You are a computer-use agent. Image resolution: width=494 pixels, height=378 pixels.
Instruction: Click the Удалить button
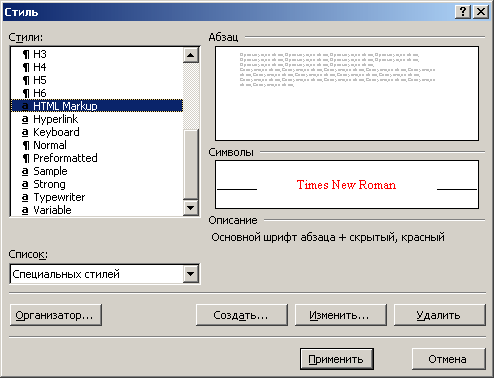439,315
